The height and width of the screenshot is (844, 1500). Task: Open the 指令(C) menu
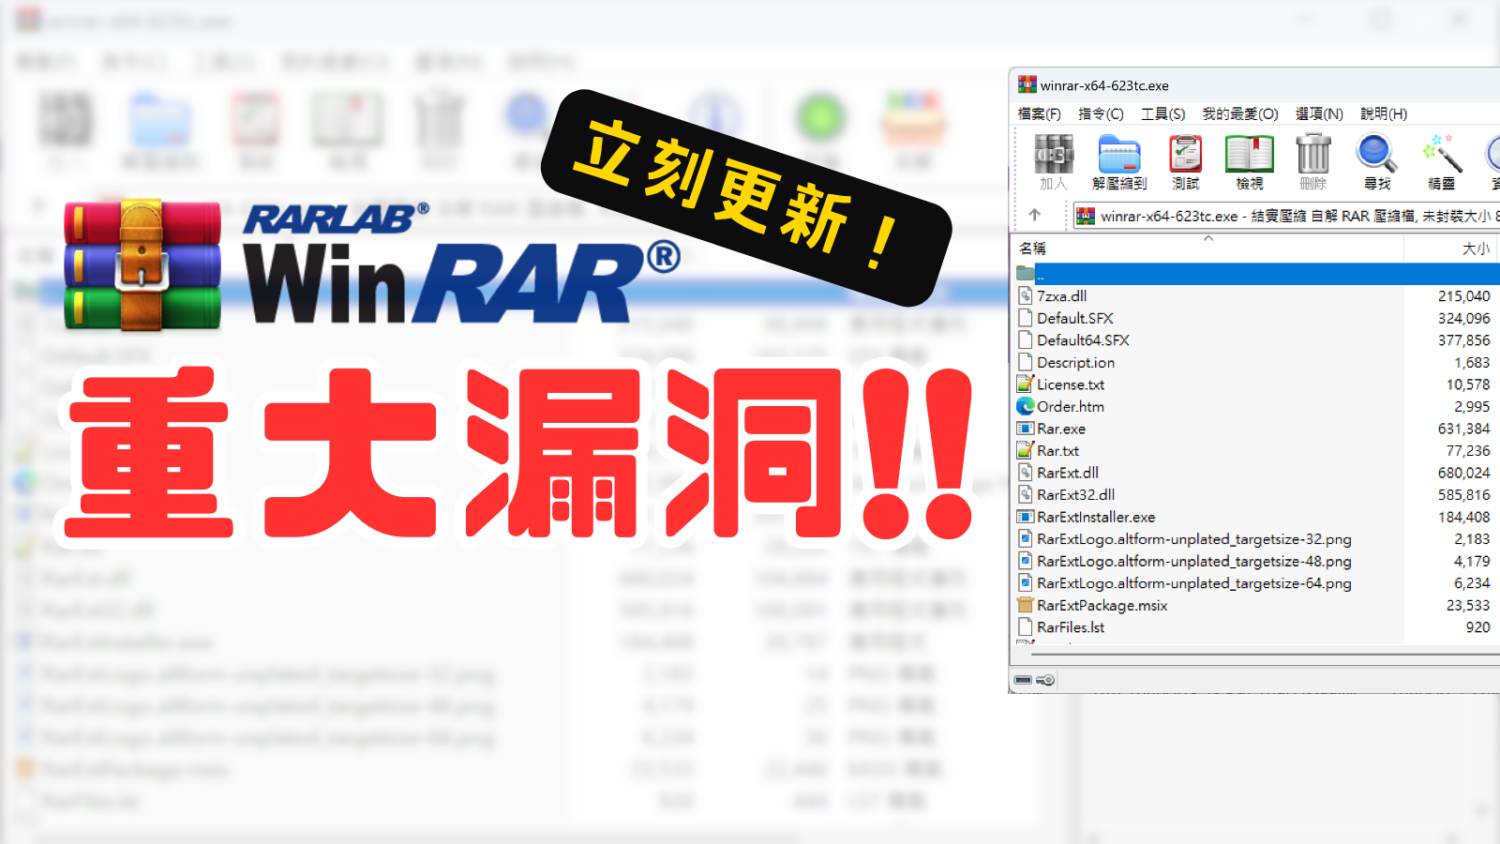tap(1100, 114)
